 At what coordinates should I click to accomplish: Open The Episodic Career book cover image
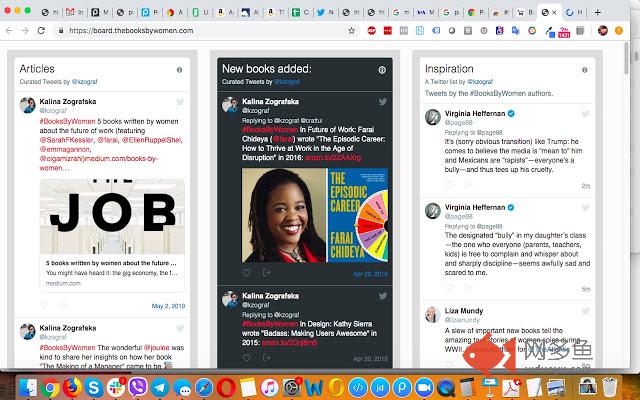pos(357,215)
